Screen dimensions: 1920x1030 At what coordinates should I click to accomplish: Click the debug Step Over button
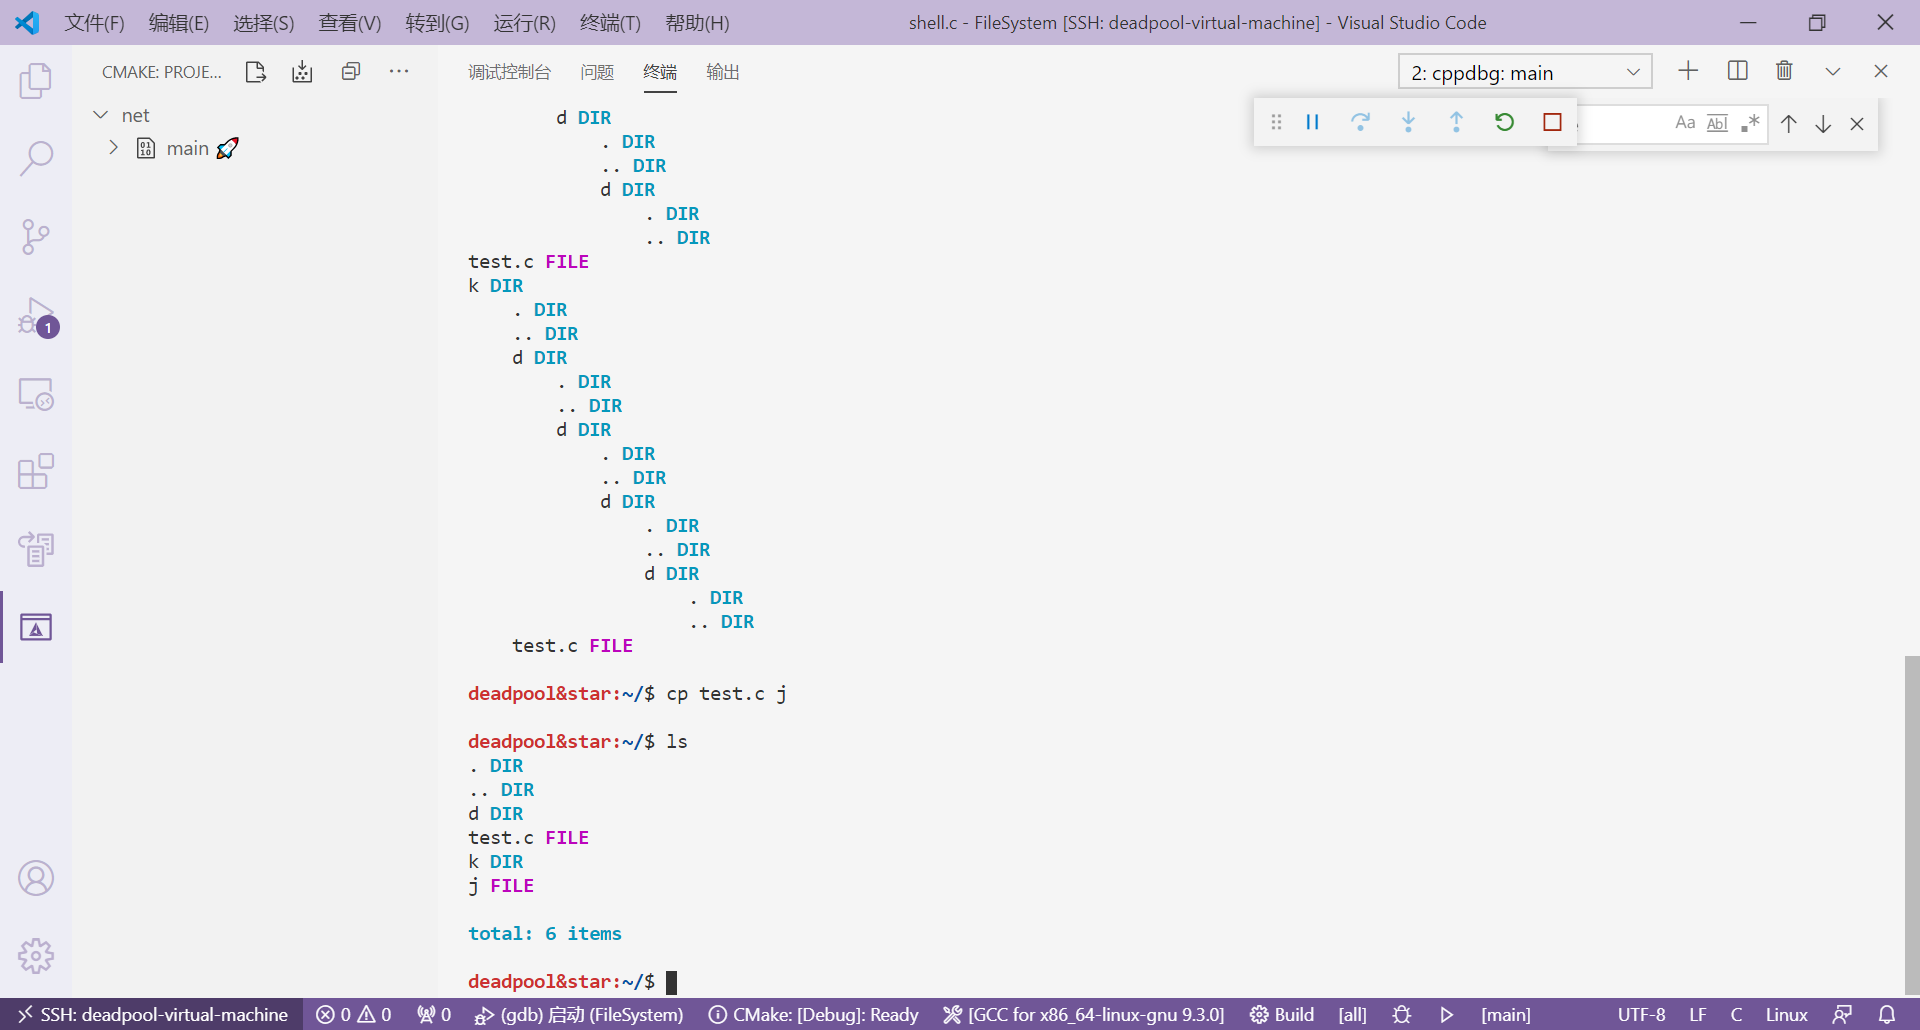(1360, 122)
